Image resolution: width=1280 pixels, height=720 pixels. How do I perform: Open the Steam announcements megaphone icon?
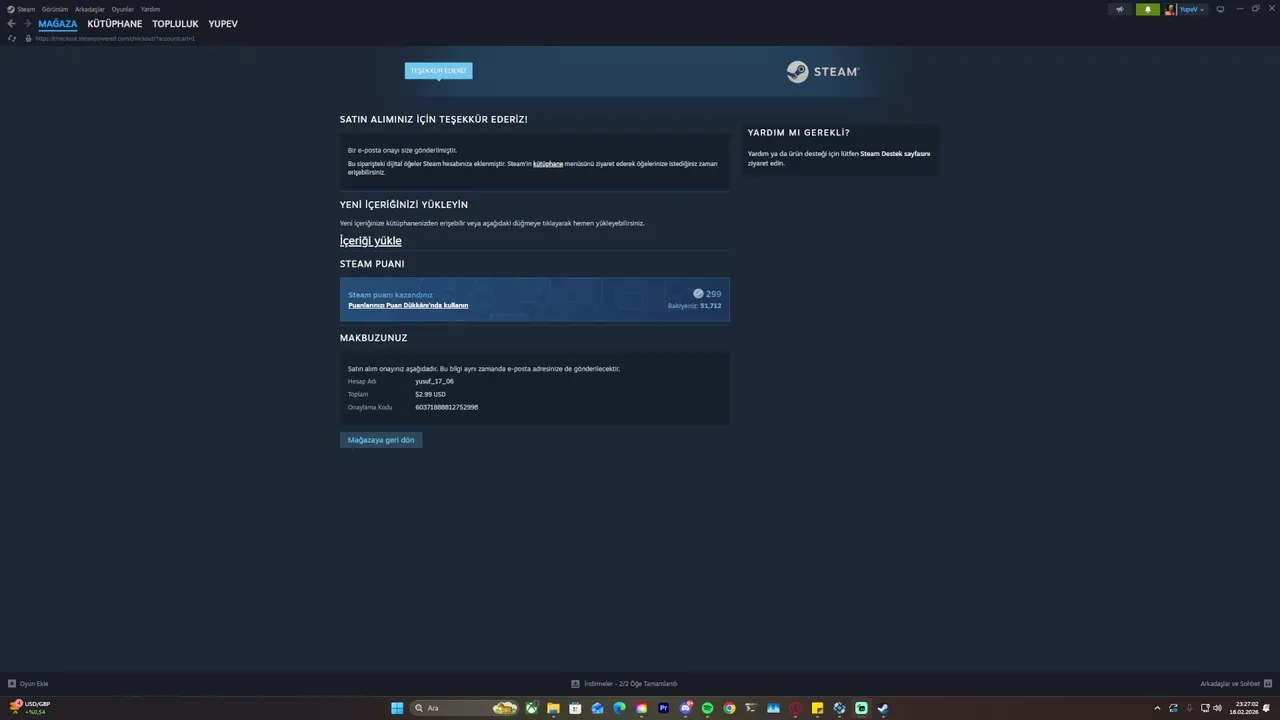click(x=1120, y=9)
